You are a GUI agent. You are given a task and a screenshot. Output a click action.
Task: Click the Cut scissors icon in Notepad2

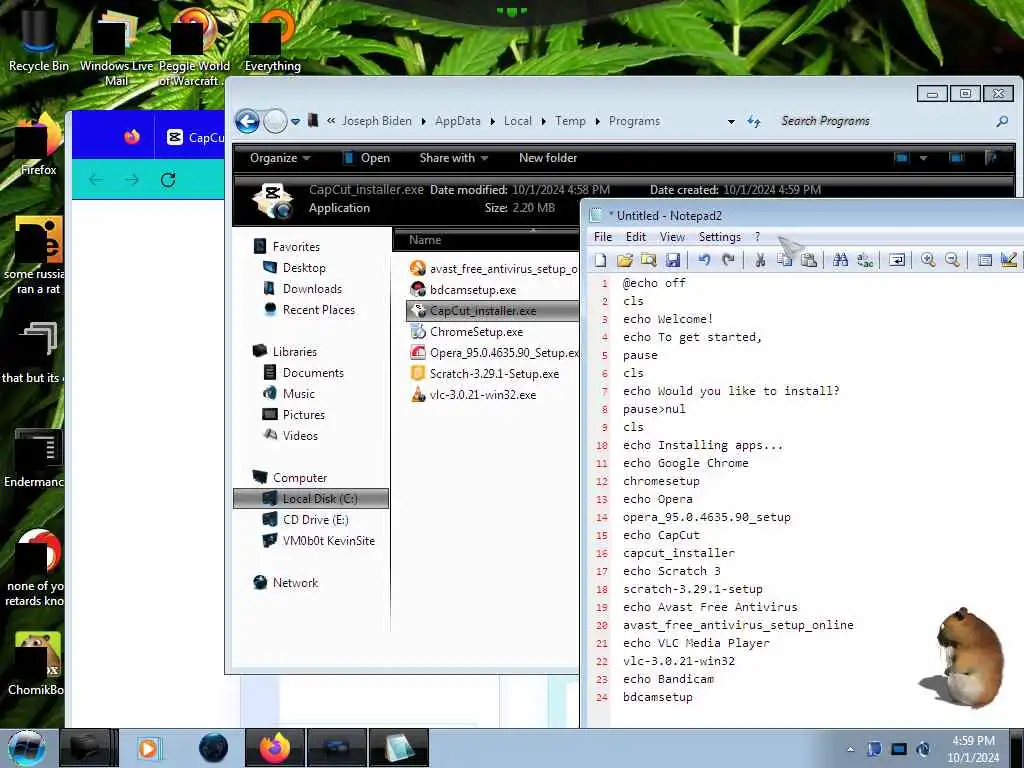click(x=760, y=261)
